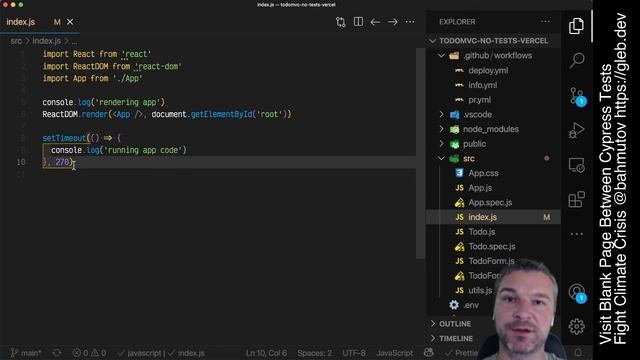Click javascript linter status item
The height and width of the screenshot is (360, 640).
coord(141,353)
